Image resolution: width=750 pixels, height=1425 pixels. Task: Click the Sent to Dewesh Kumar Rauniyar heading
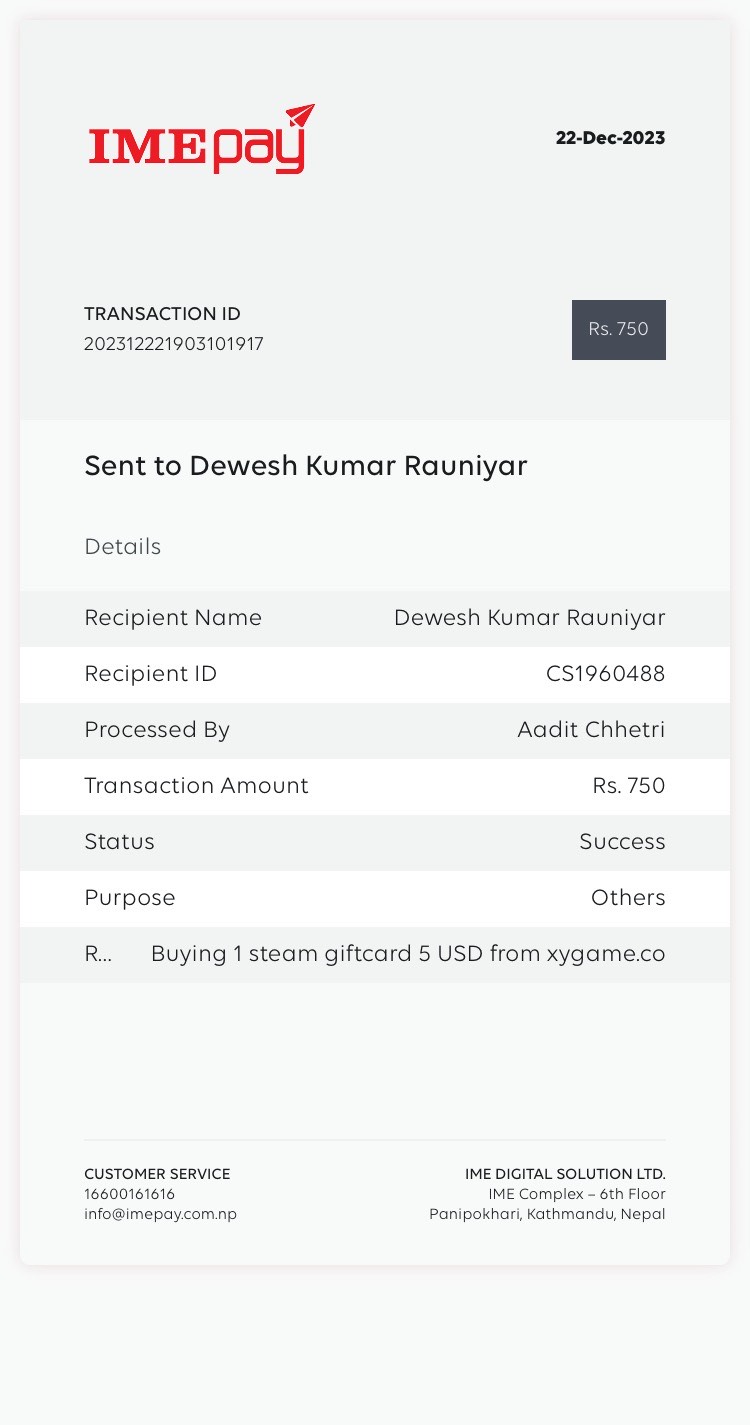[305, 466]
